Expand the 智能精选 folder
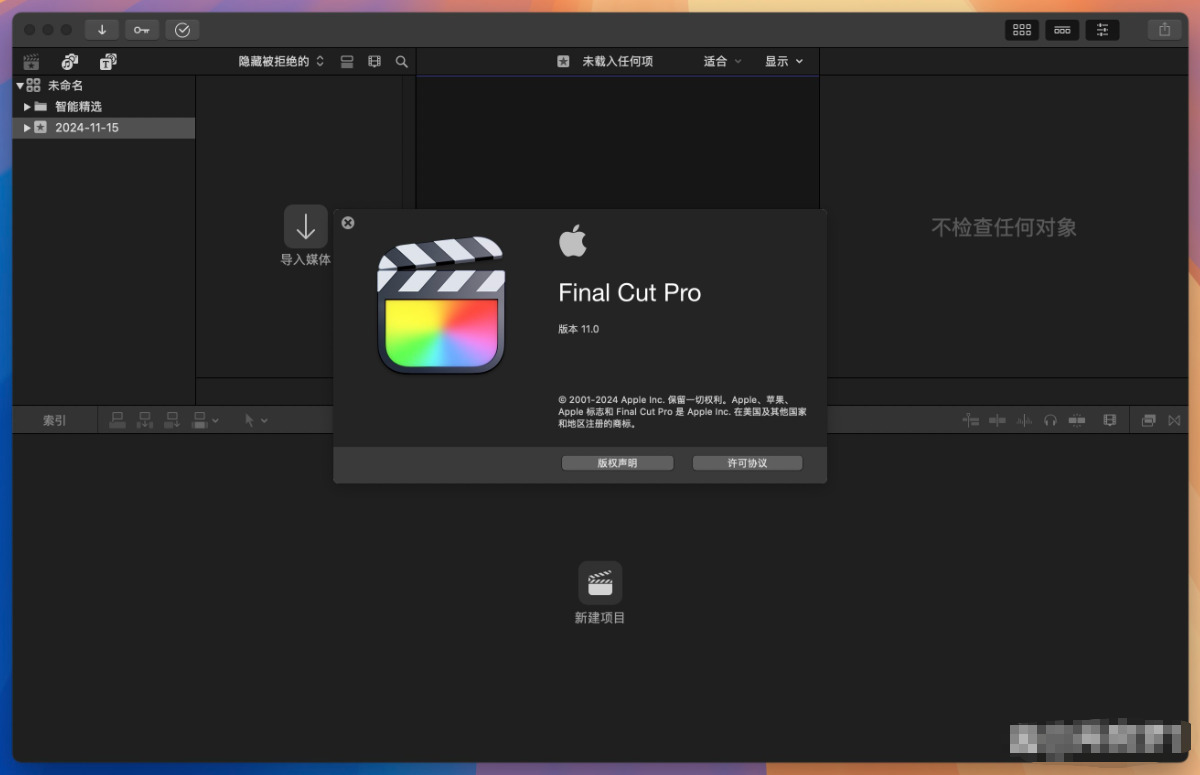 [x=27, y=107]
